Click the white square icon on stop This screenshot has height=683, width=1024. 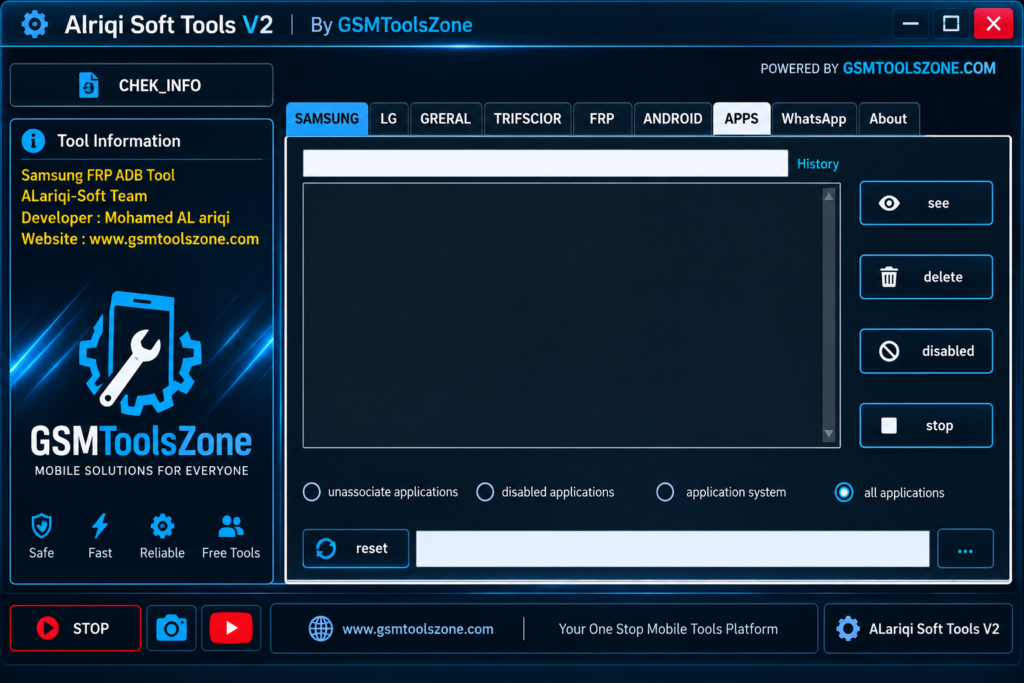889,426
